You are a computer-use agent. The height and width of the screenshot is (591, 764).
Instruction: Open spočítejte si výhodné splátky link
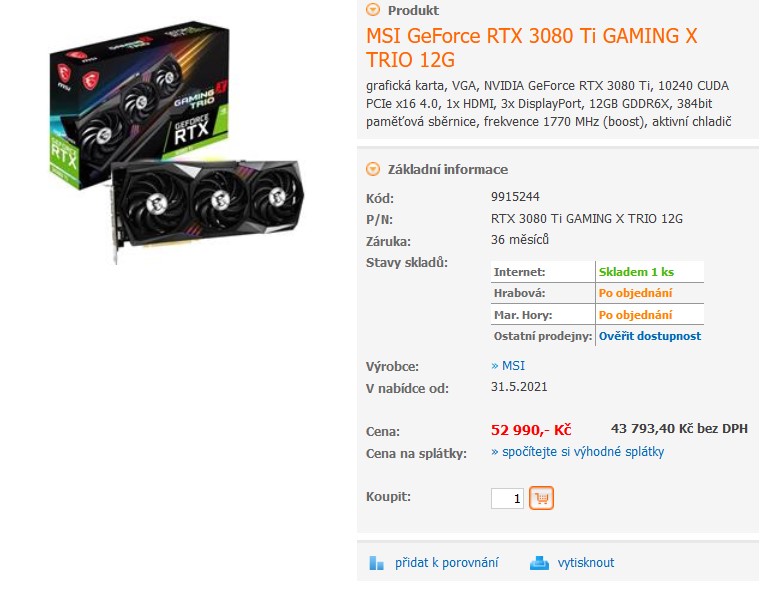(577, 452)
